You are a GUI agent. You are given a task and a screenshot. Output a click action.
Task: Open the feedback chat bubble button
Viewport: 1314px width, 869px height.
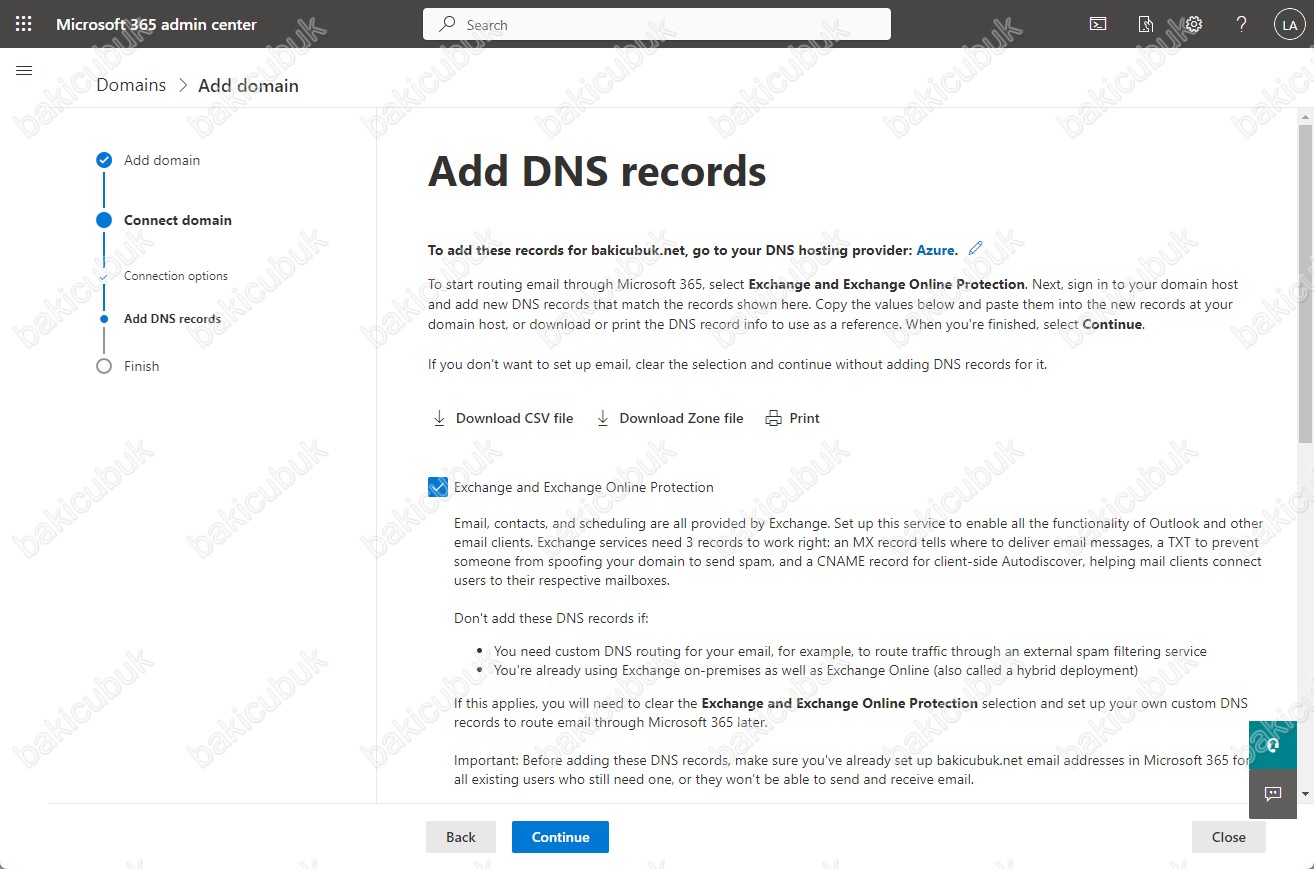pos(1272,794)
